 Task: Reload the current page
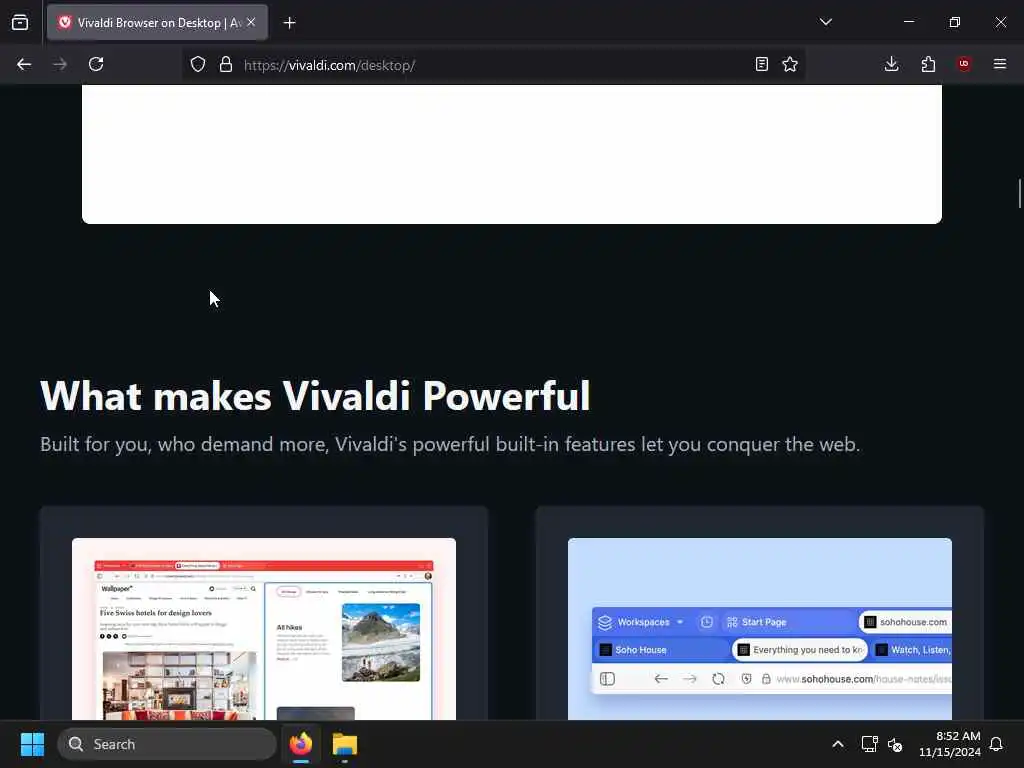(x=96, y=64)
